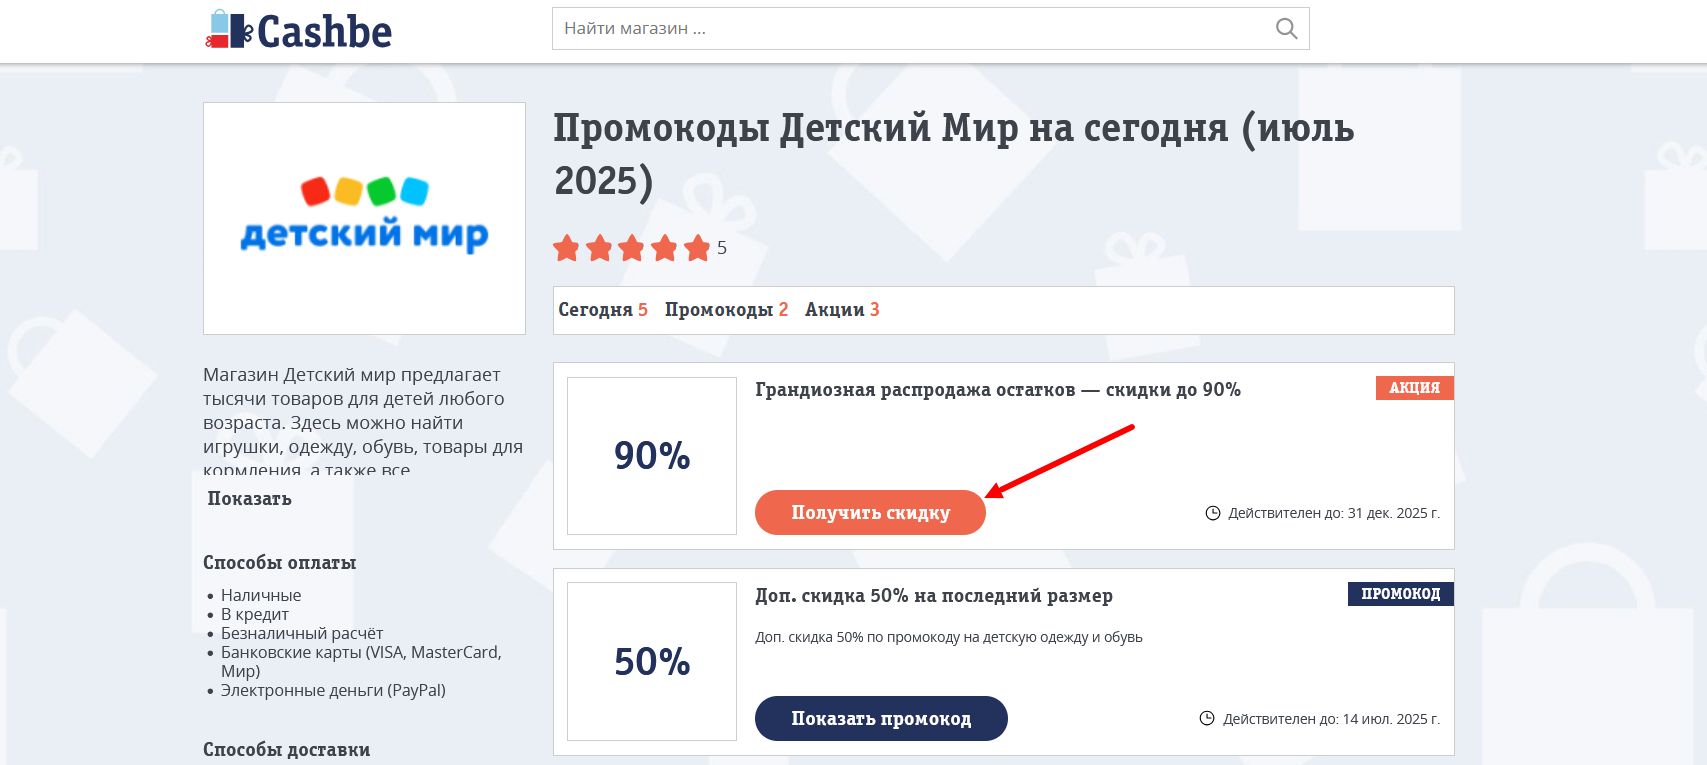1707x765 pixels.
Task: Click the 'Получить скидку' button
Action: (x=870, y=512)
